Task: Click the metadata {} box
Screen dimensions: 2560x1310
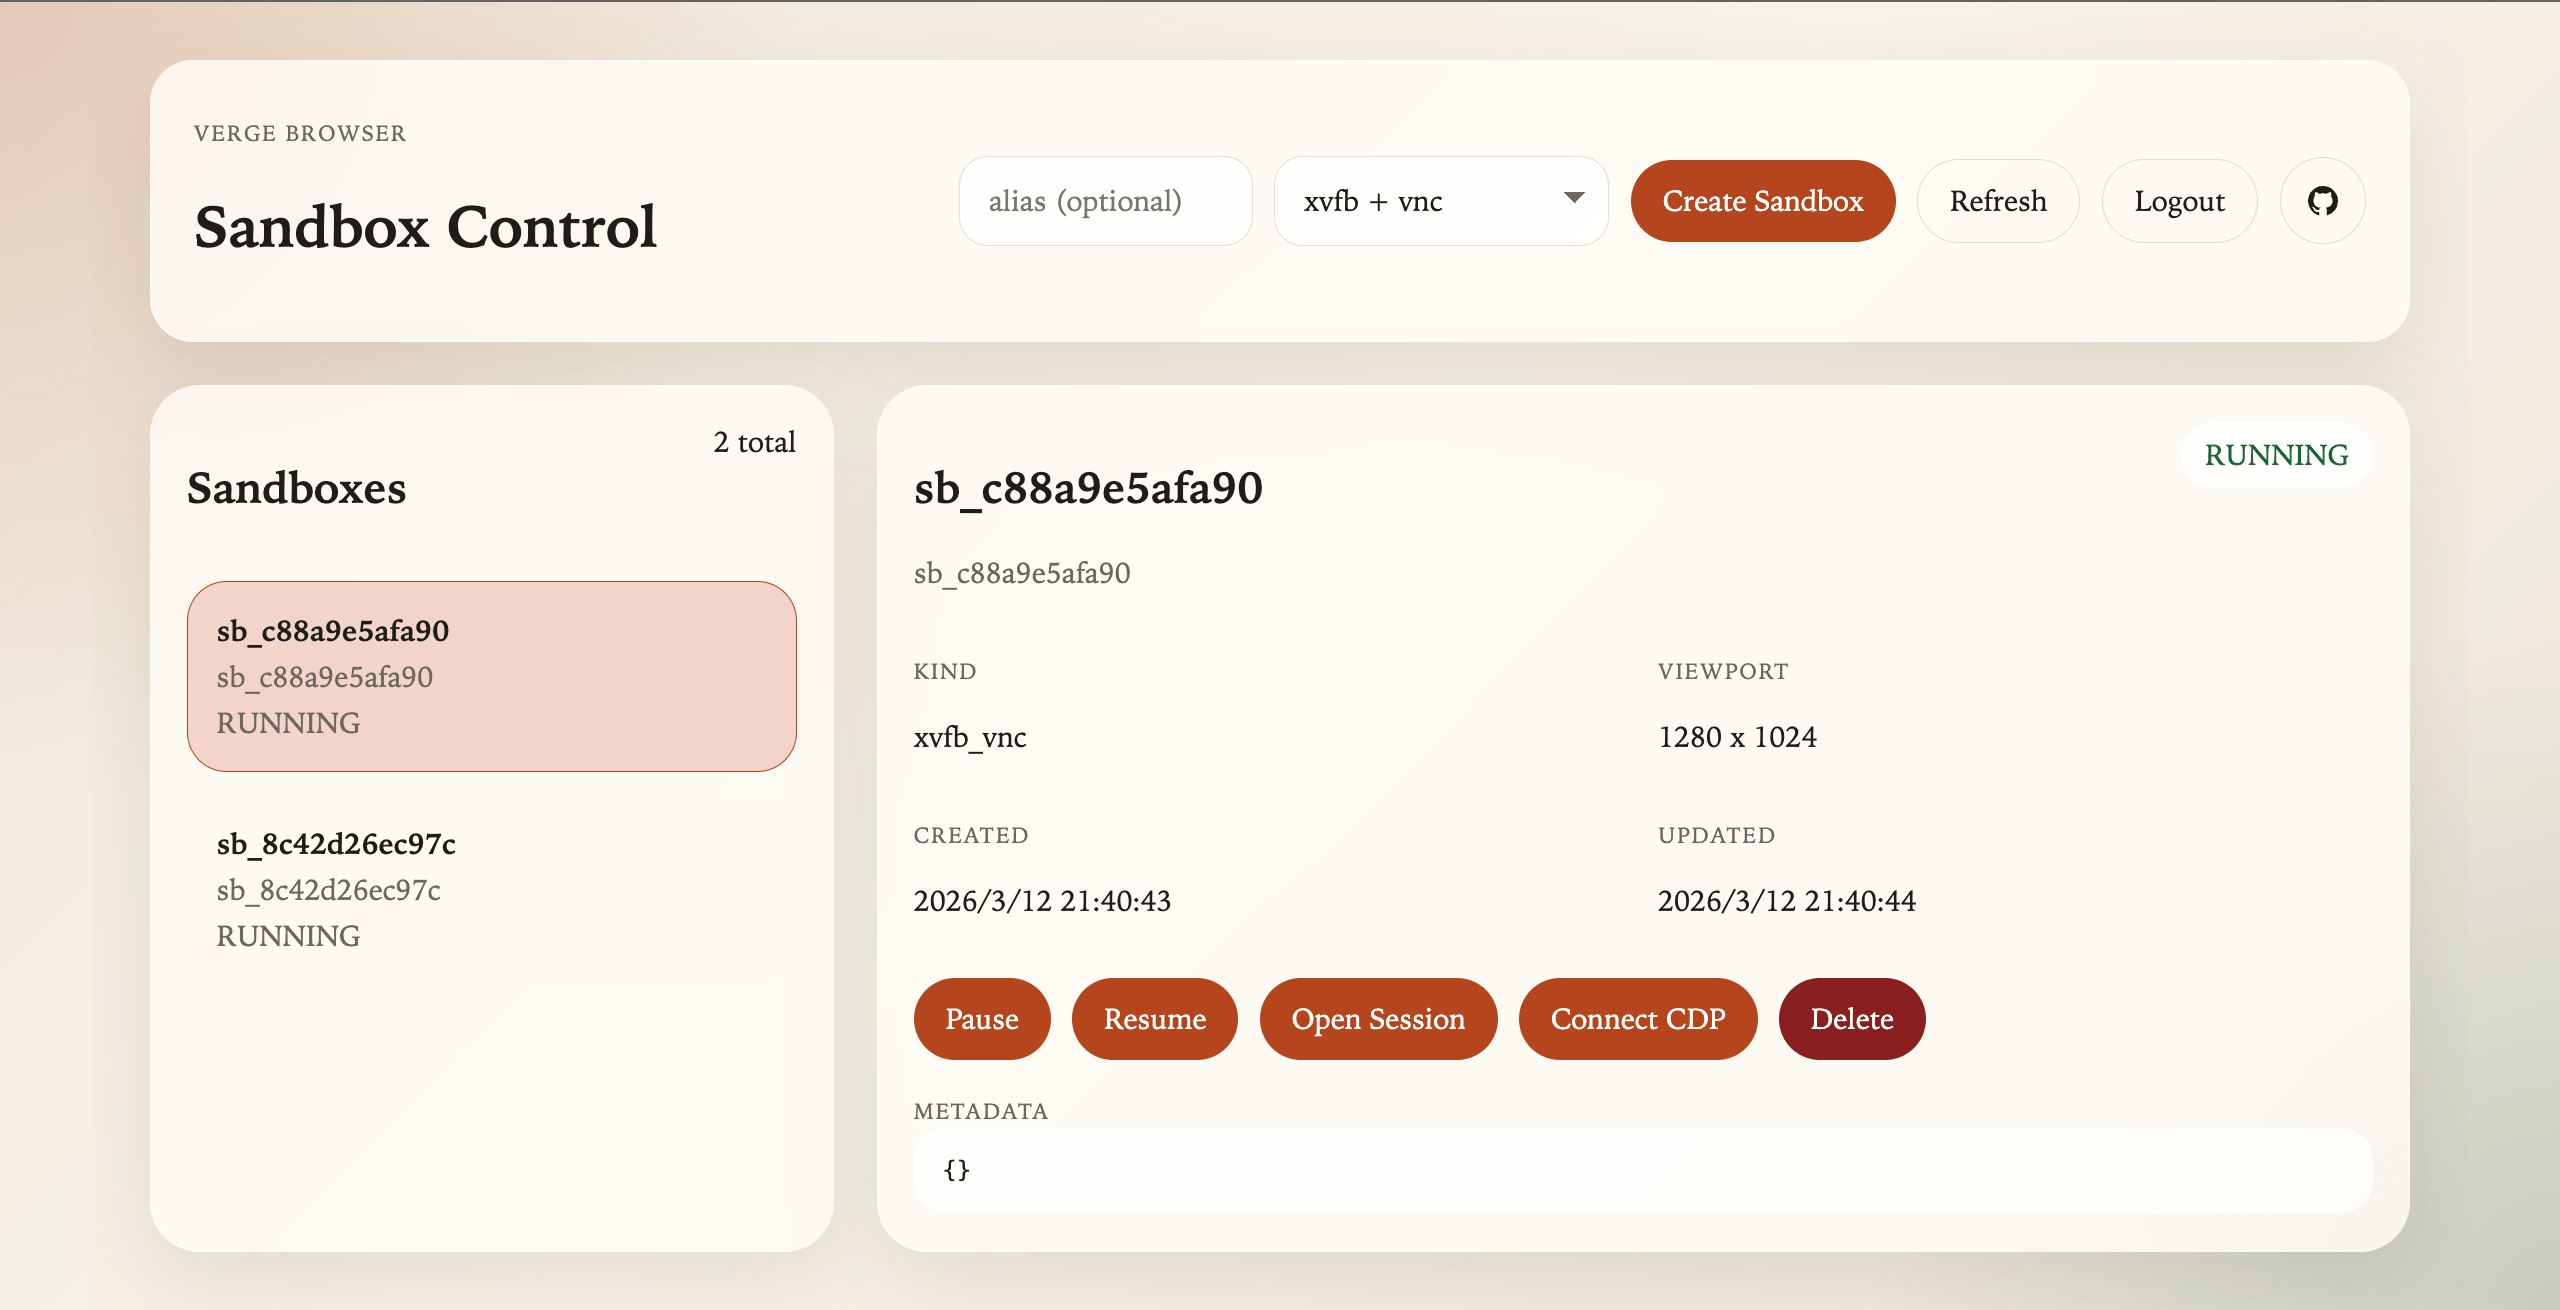Action: (1643, 1170)
